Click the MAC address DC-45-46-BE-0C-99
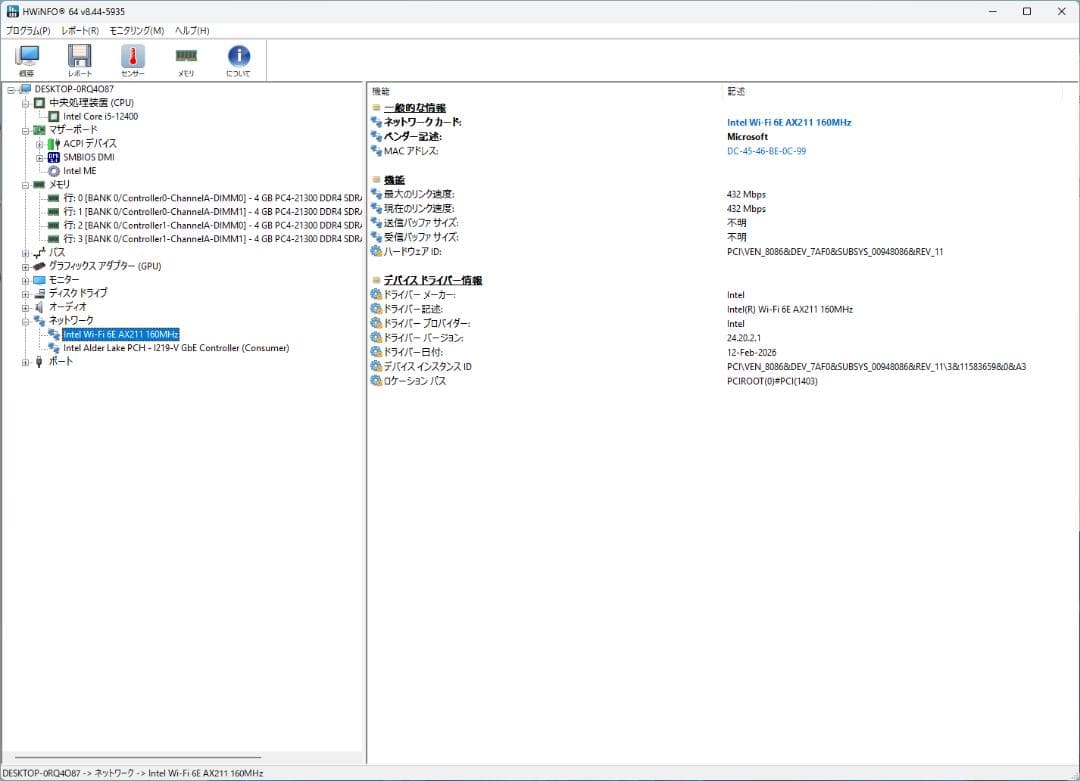This screenshot has height=781, width=1080. pyautogui.click(x=767, y=151)
